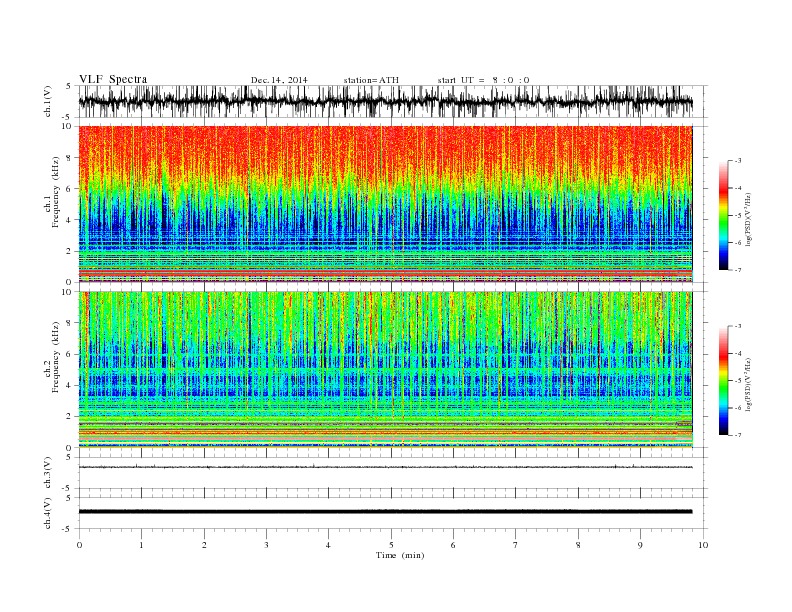The image size is (792, 612).
Task: Click the ch.2 spectrogram plot
Action: pos(385,369)
